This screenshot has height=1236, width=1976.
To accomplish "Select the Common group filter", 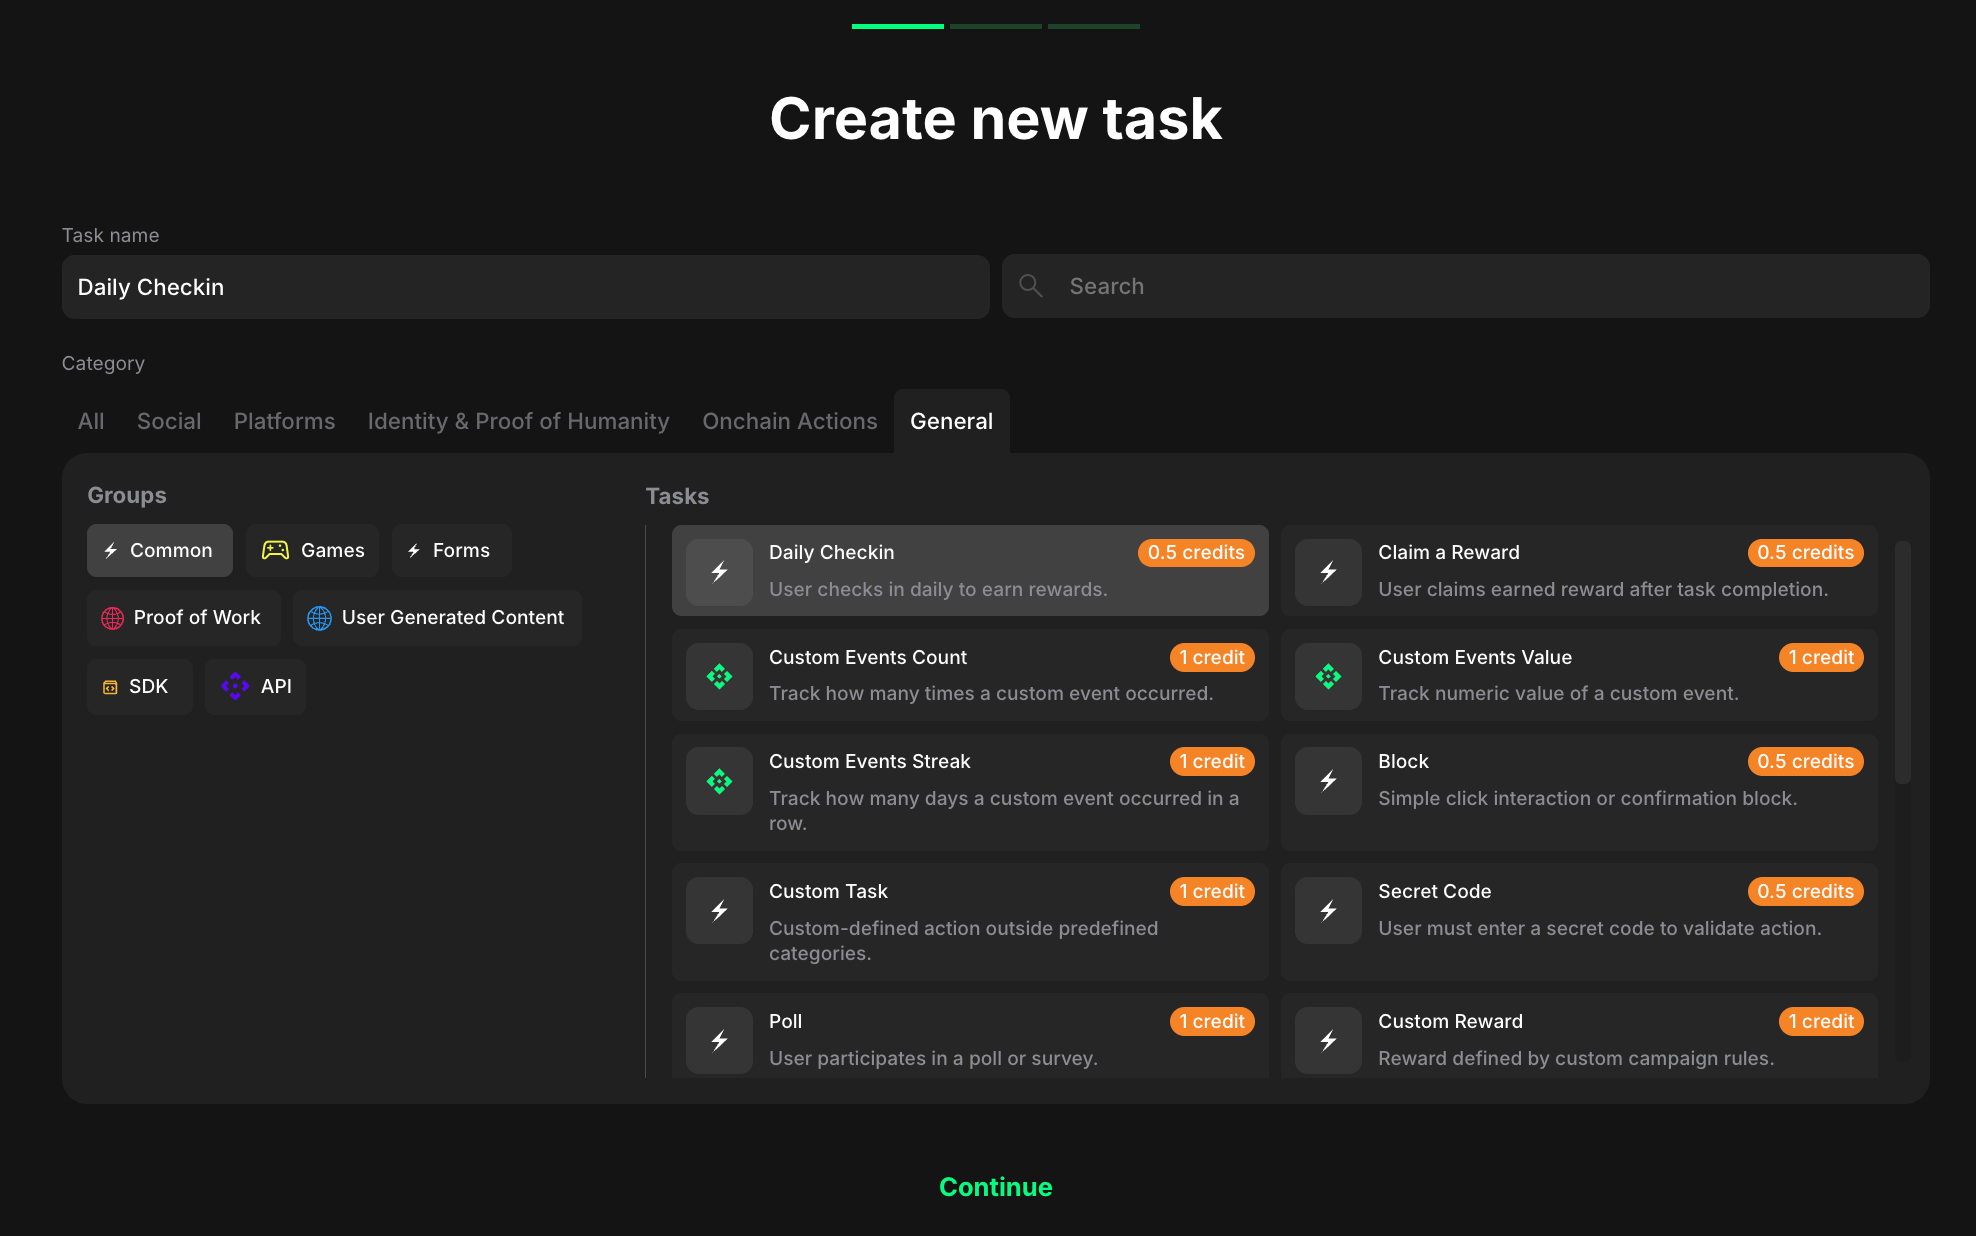I will click(160, 550).
